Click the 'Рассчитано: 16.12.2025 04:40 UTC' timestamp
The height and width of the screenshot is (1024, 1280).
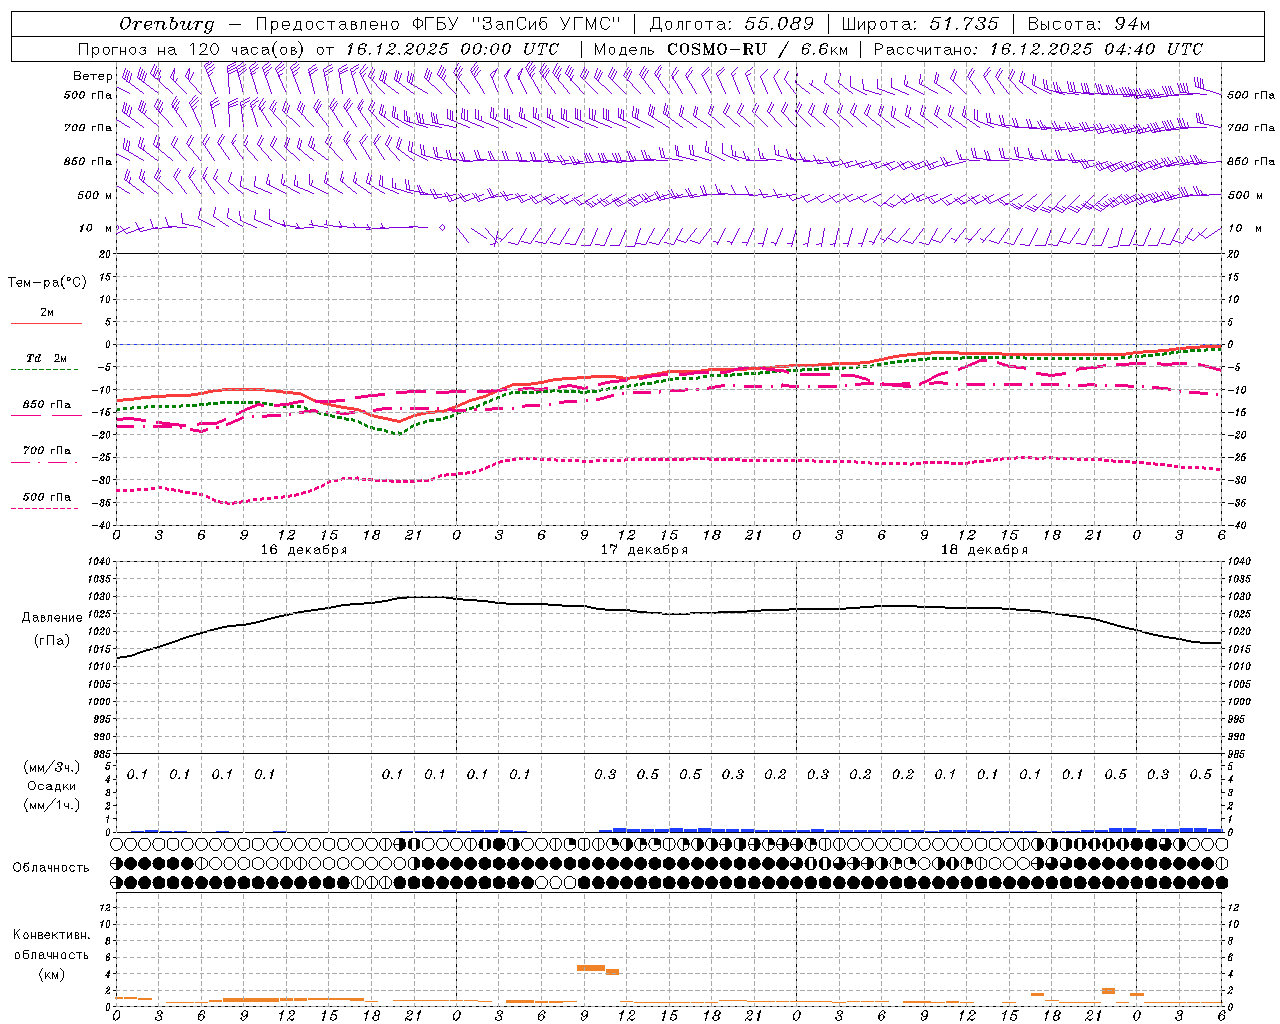coord(1038,49)
